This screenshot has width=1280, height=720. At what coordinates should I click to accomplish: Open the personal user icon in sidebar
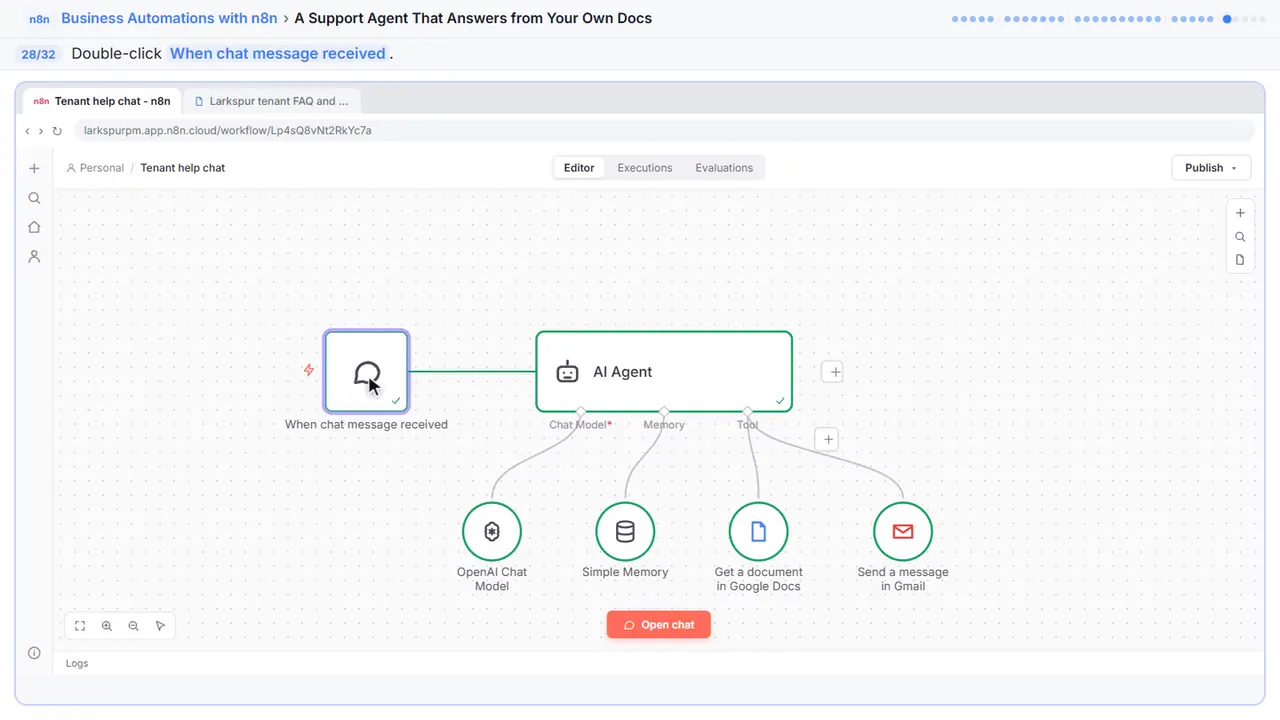coord(34,256)
